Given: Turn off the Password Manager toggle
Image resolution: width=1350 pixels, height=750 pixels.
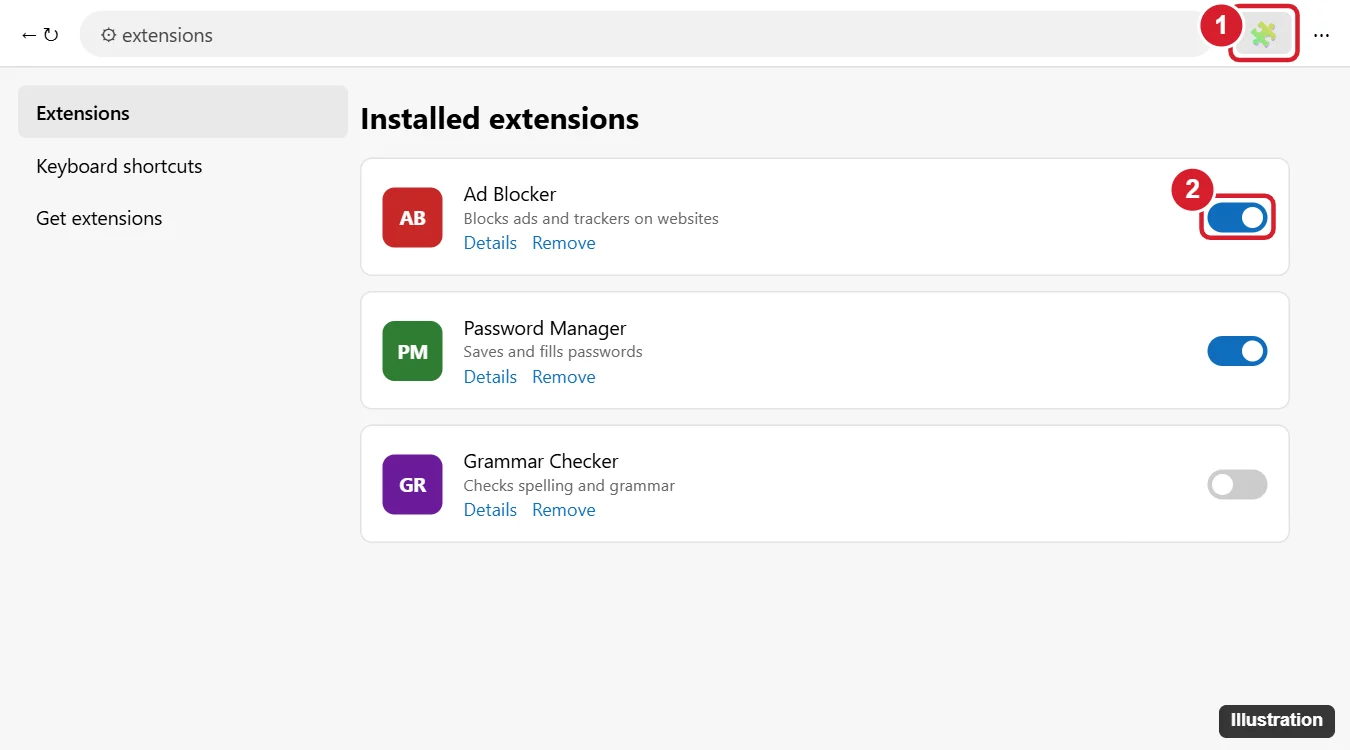Looking at the screenshot, I should click(x=1237, y=351).
